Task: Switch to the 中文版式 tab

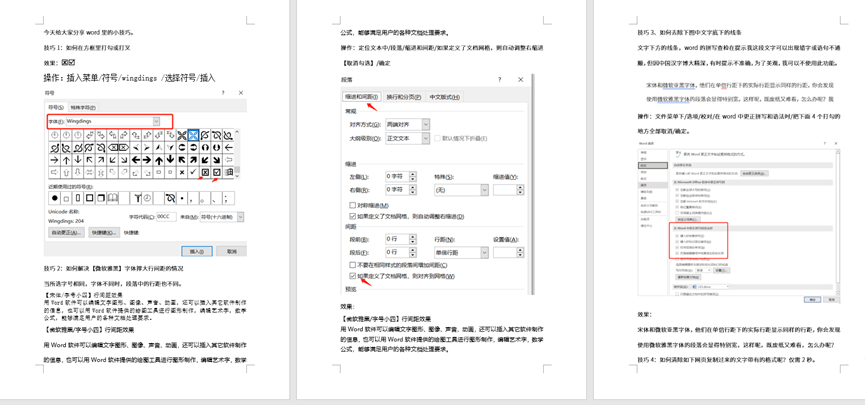Action: pos(445,97)
